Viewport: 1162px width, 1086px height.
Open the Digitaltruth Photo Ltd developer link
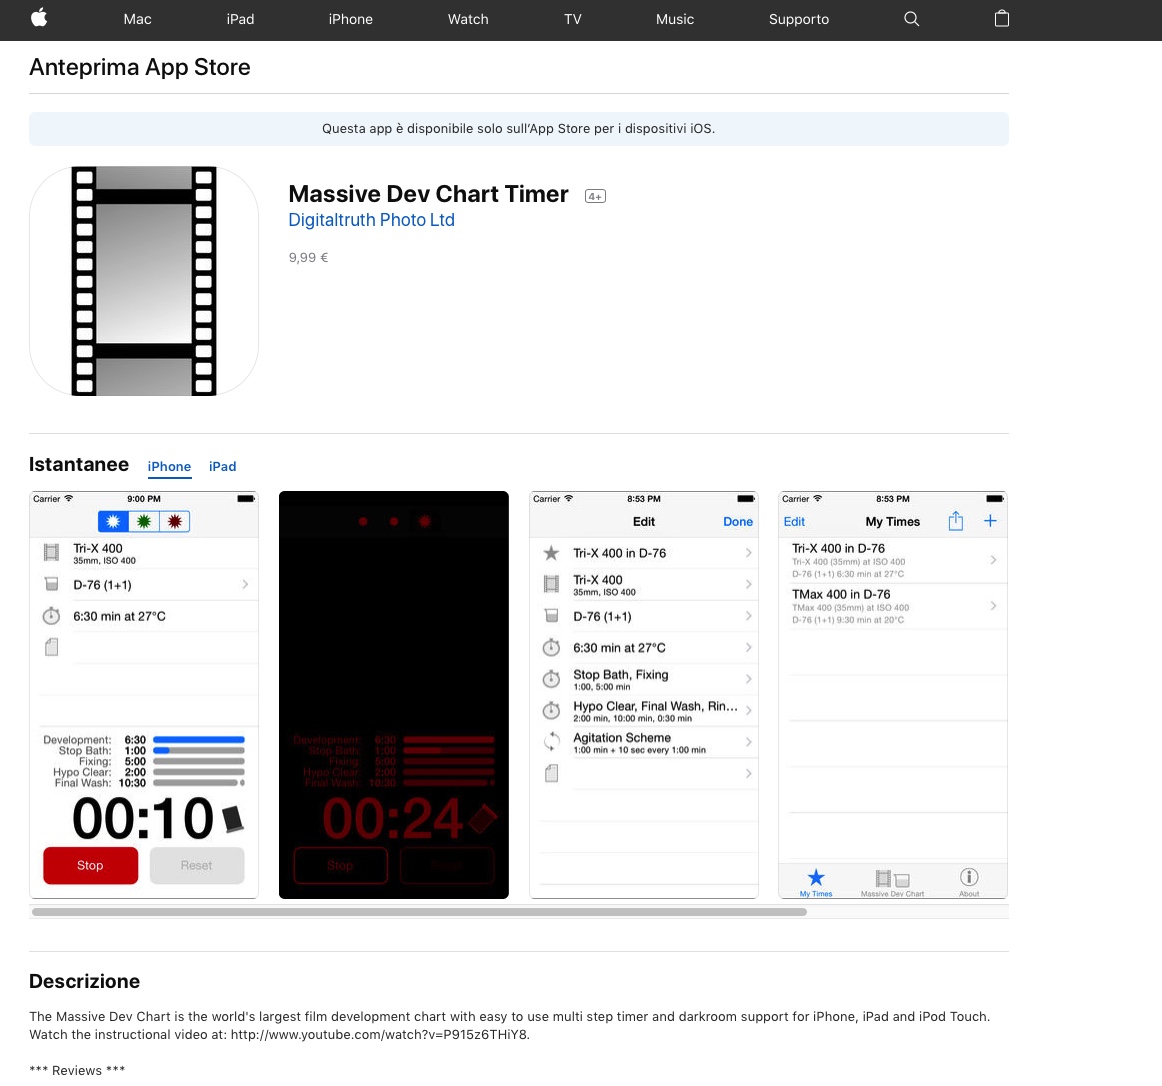(371, 220)
